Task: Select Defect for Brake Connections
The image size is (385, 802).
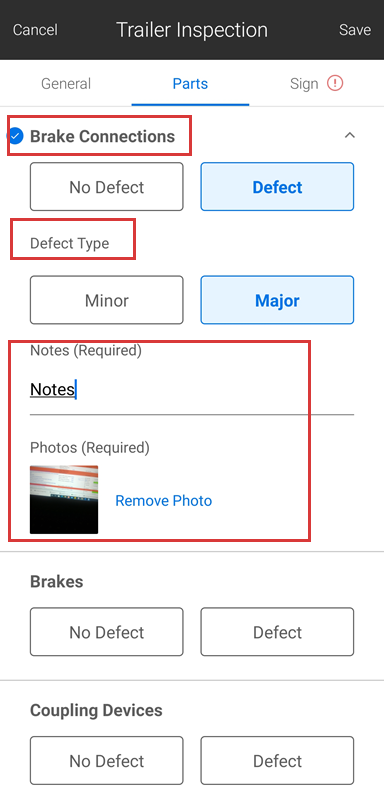Action: [x=277, y=187]
